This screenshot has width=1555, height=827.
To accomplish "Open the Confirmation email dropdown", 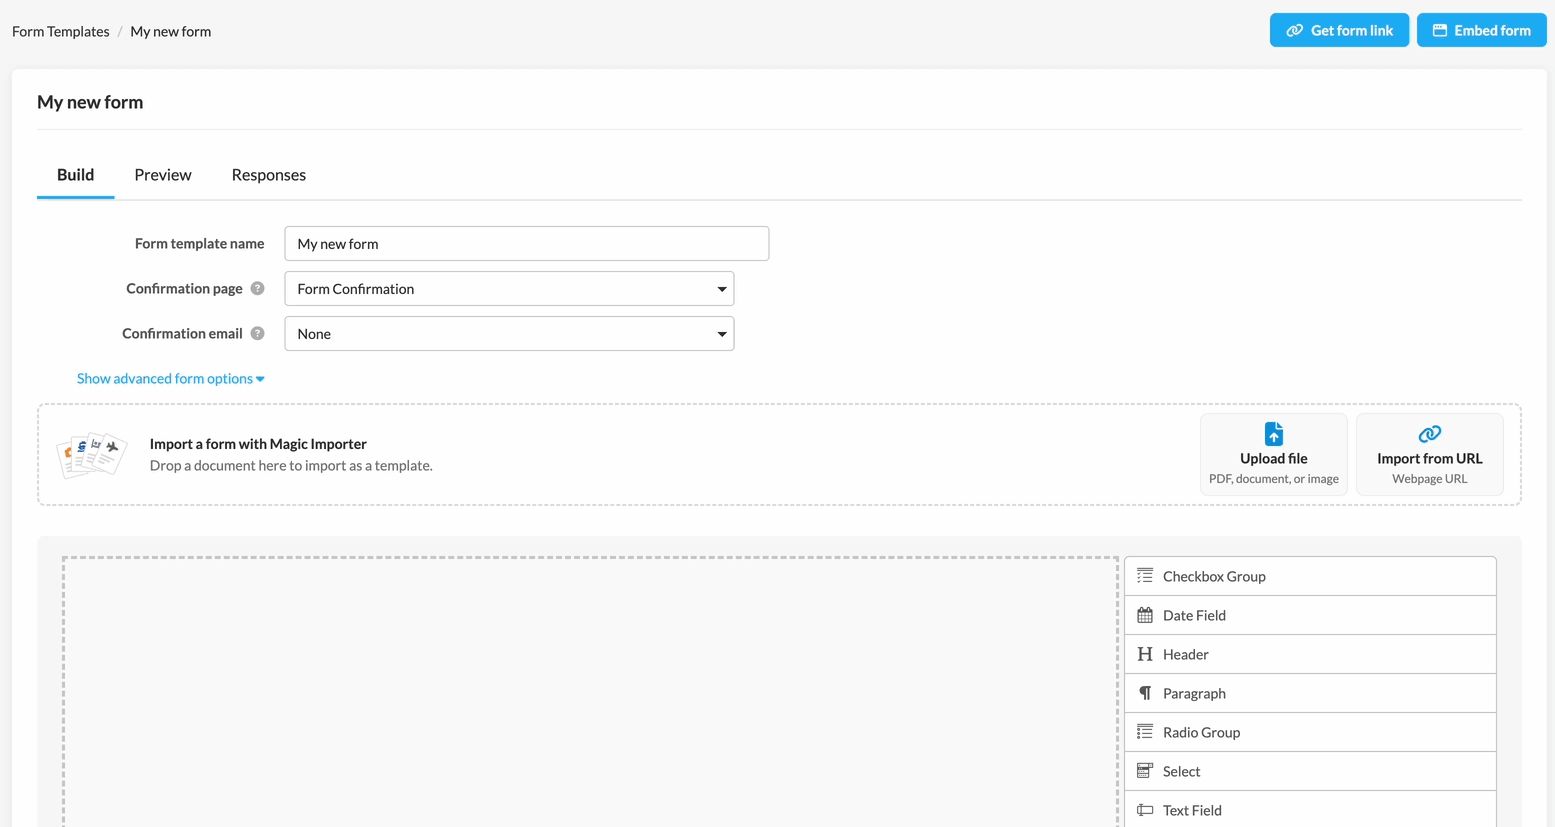I will [509, 334].
